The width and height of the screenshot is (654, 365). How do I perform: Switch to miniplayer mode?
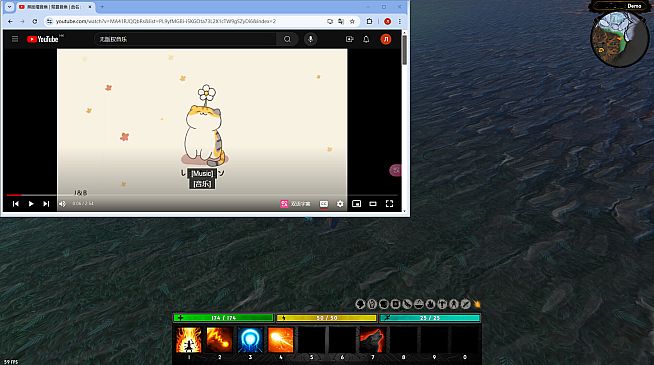tap(356, 204)
